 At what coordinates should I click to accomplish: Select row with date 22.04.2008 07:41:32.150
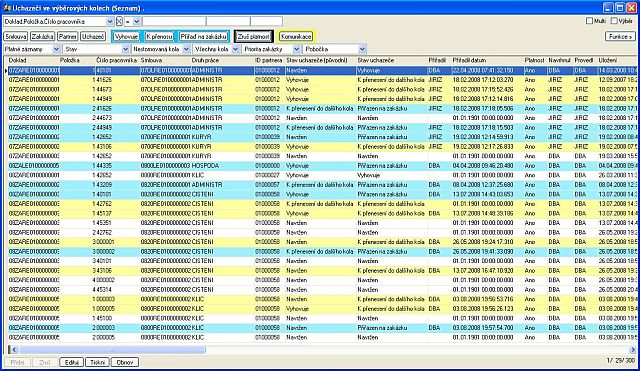pyautogui.click(x=322, y=70)
